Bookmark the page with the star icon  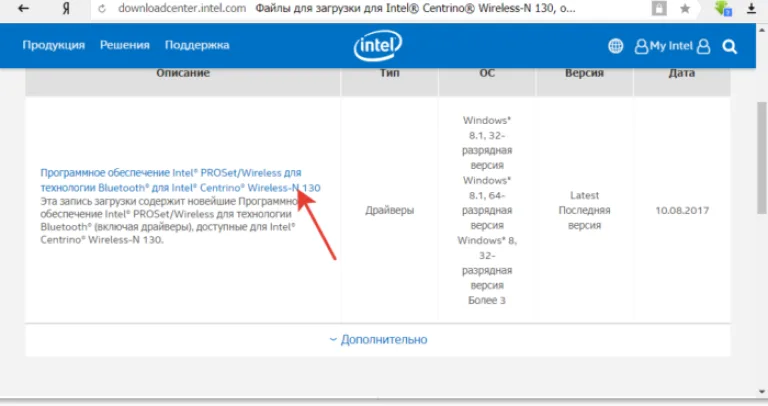[685, 9]
